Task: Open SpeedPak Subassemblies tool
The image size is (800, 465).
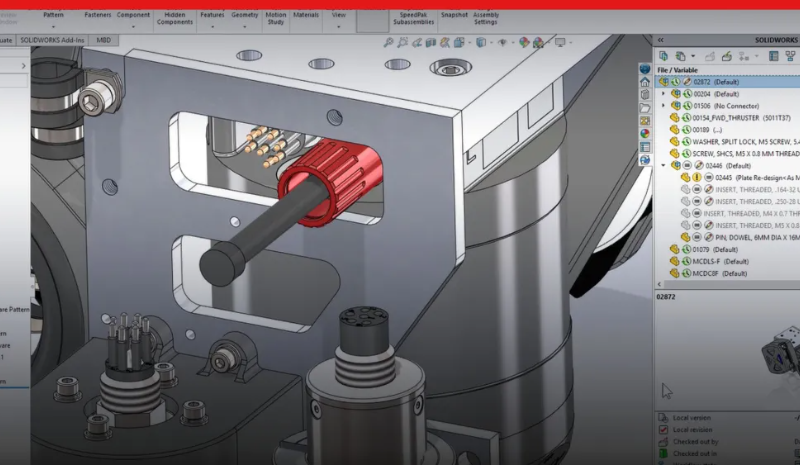Action: (x=414, y=19)
